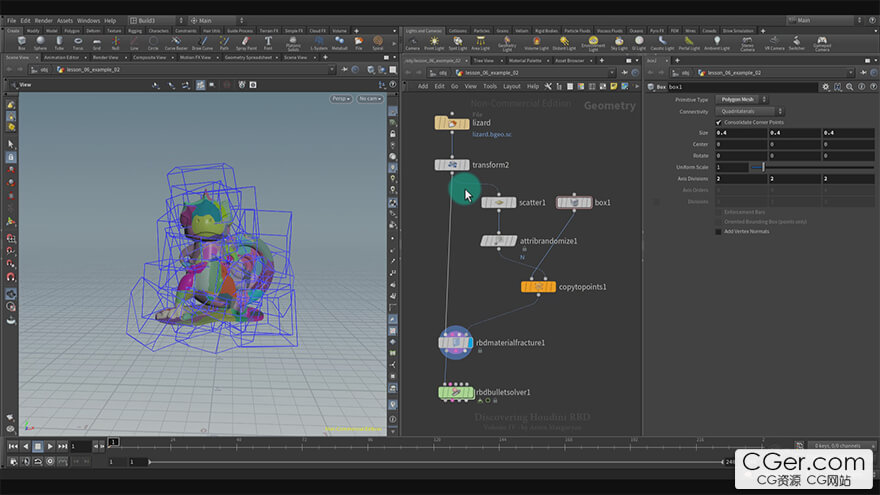This screenshot has width=880, height=495.
Task: Select the Spray Paint shelf tool
Action: (x=246, y=43)
